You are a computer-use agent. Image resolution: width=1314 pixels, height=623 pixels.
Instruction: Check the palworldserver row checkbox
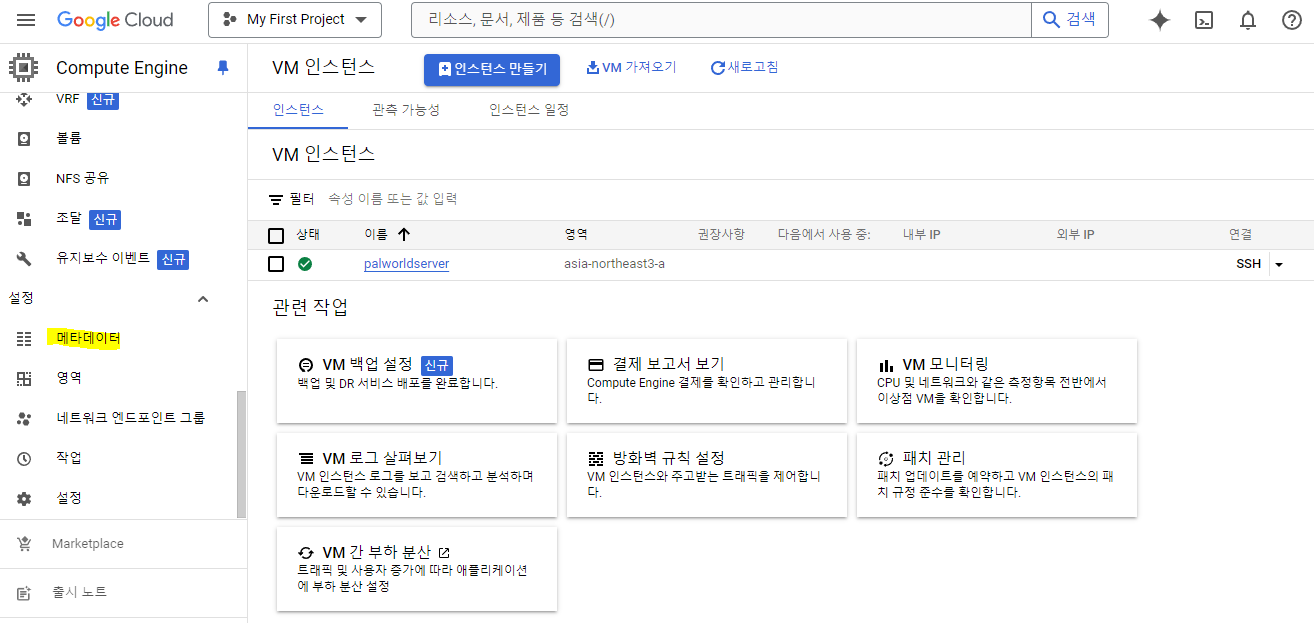tap(277, 264)
